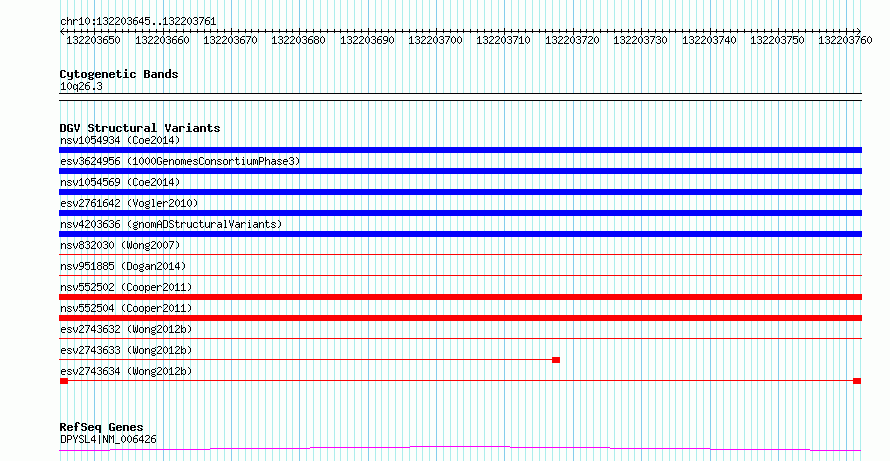Click ruler position 132203700
890x461 pixels.
click(x=435, y=40)
